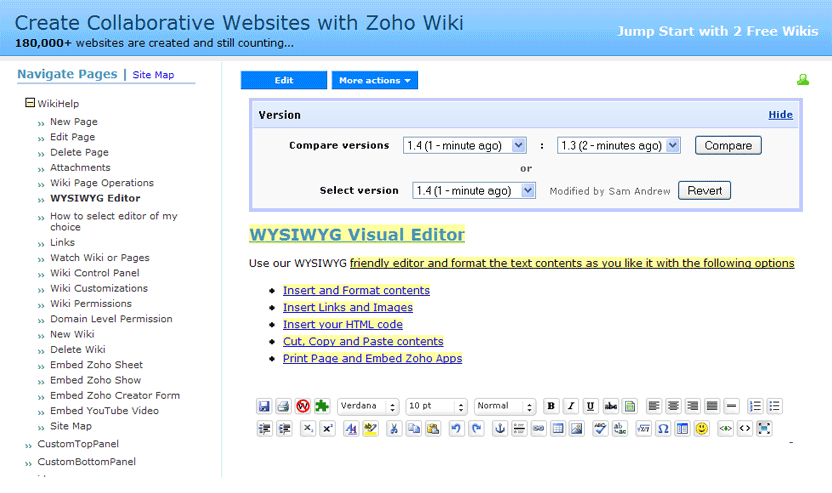Click the blue Edit button
The width and height of the screenshot is (832, 493).
click(x=284, y=80)
